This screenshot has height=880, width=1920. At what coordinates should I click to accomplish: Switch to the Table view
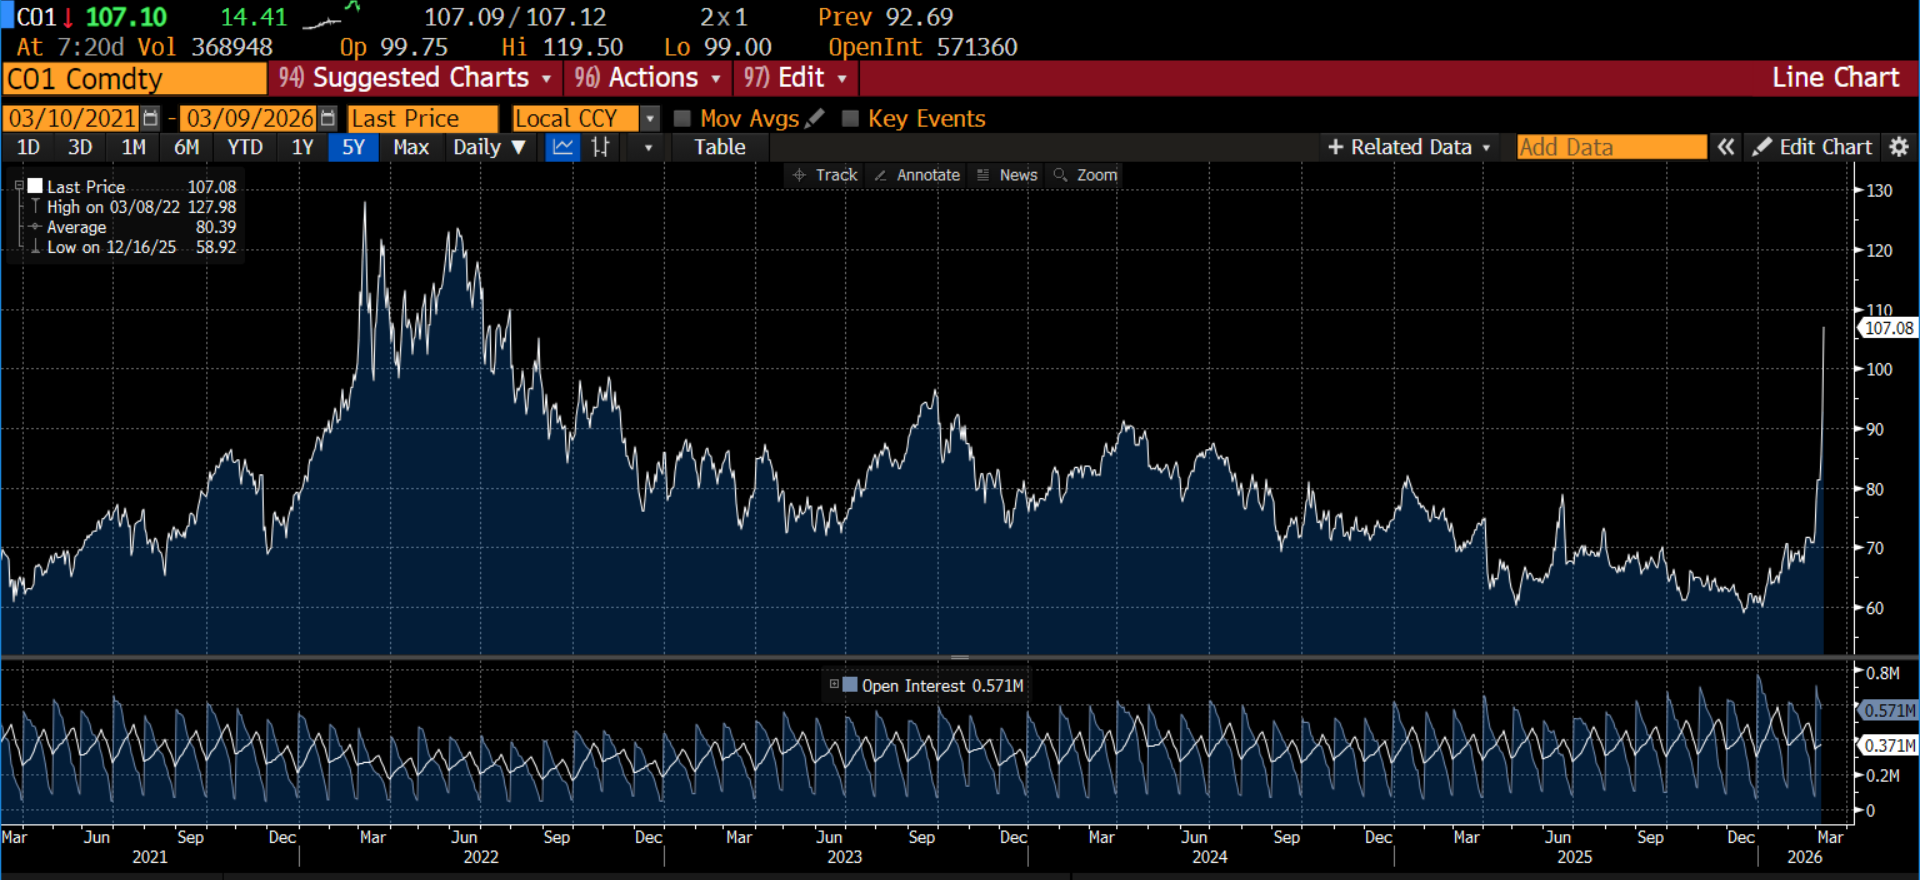[x=719, y=148]
